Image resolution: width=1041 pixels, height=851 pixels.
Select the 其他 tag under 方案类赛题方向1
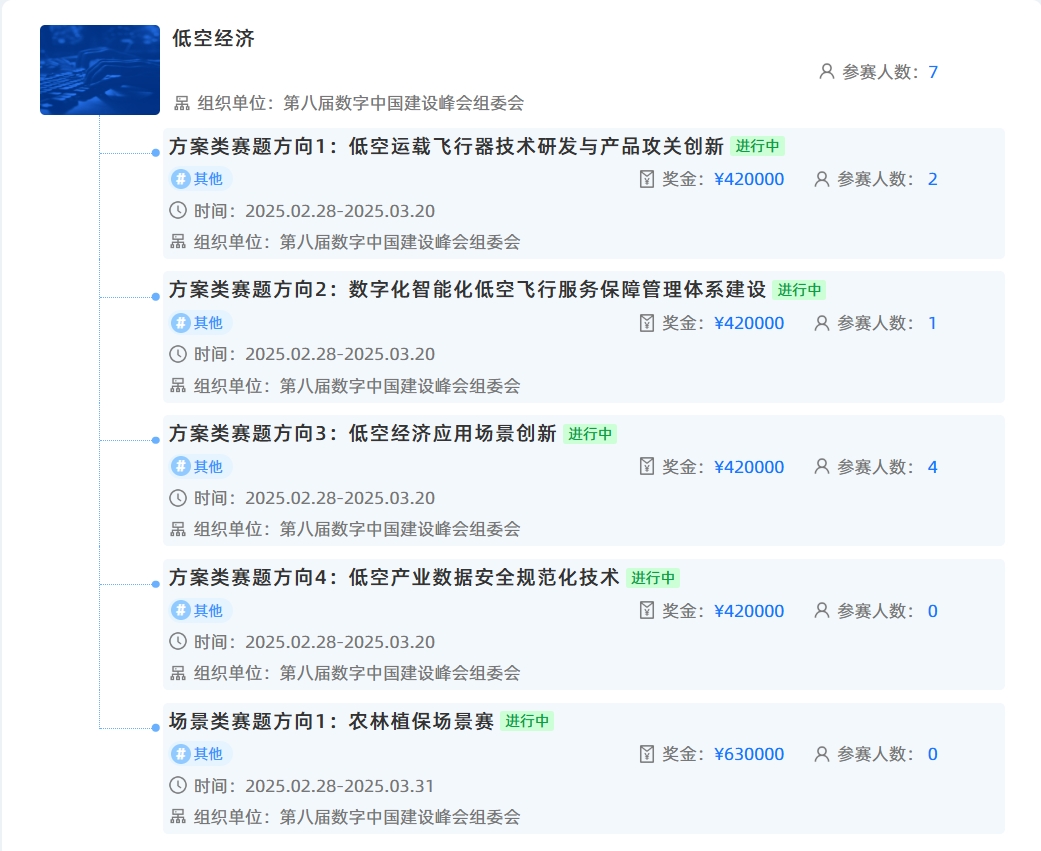click(198, 179)
